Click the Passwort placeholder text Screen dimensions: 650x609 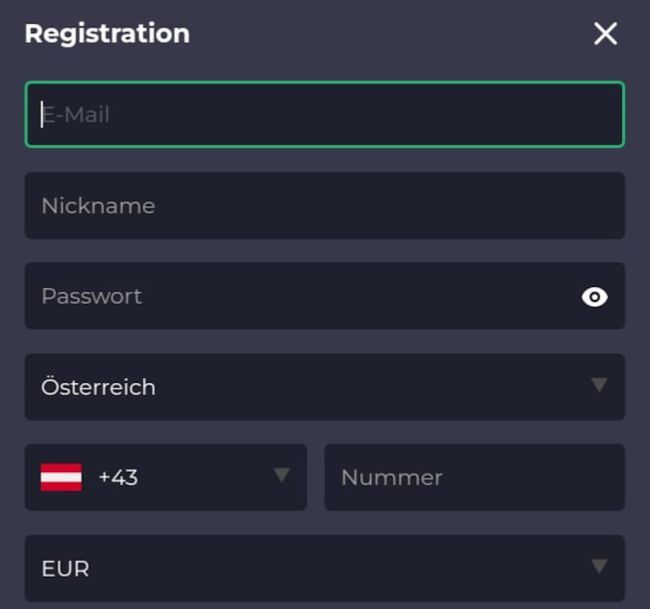coord(91,297)
